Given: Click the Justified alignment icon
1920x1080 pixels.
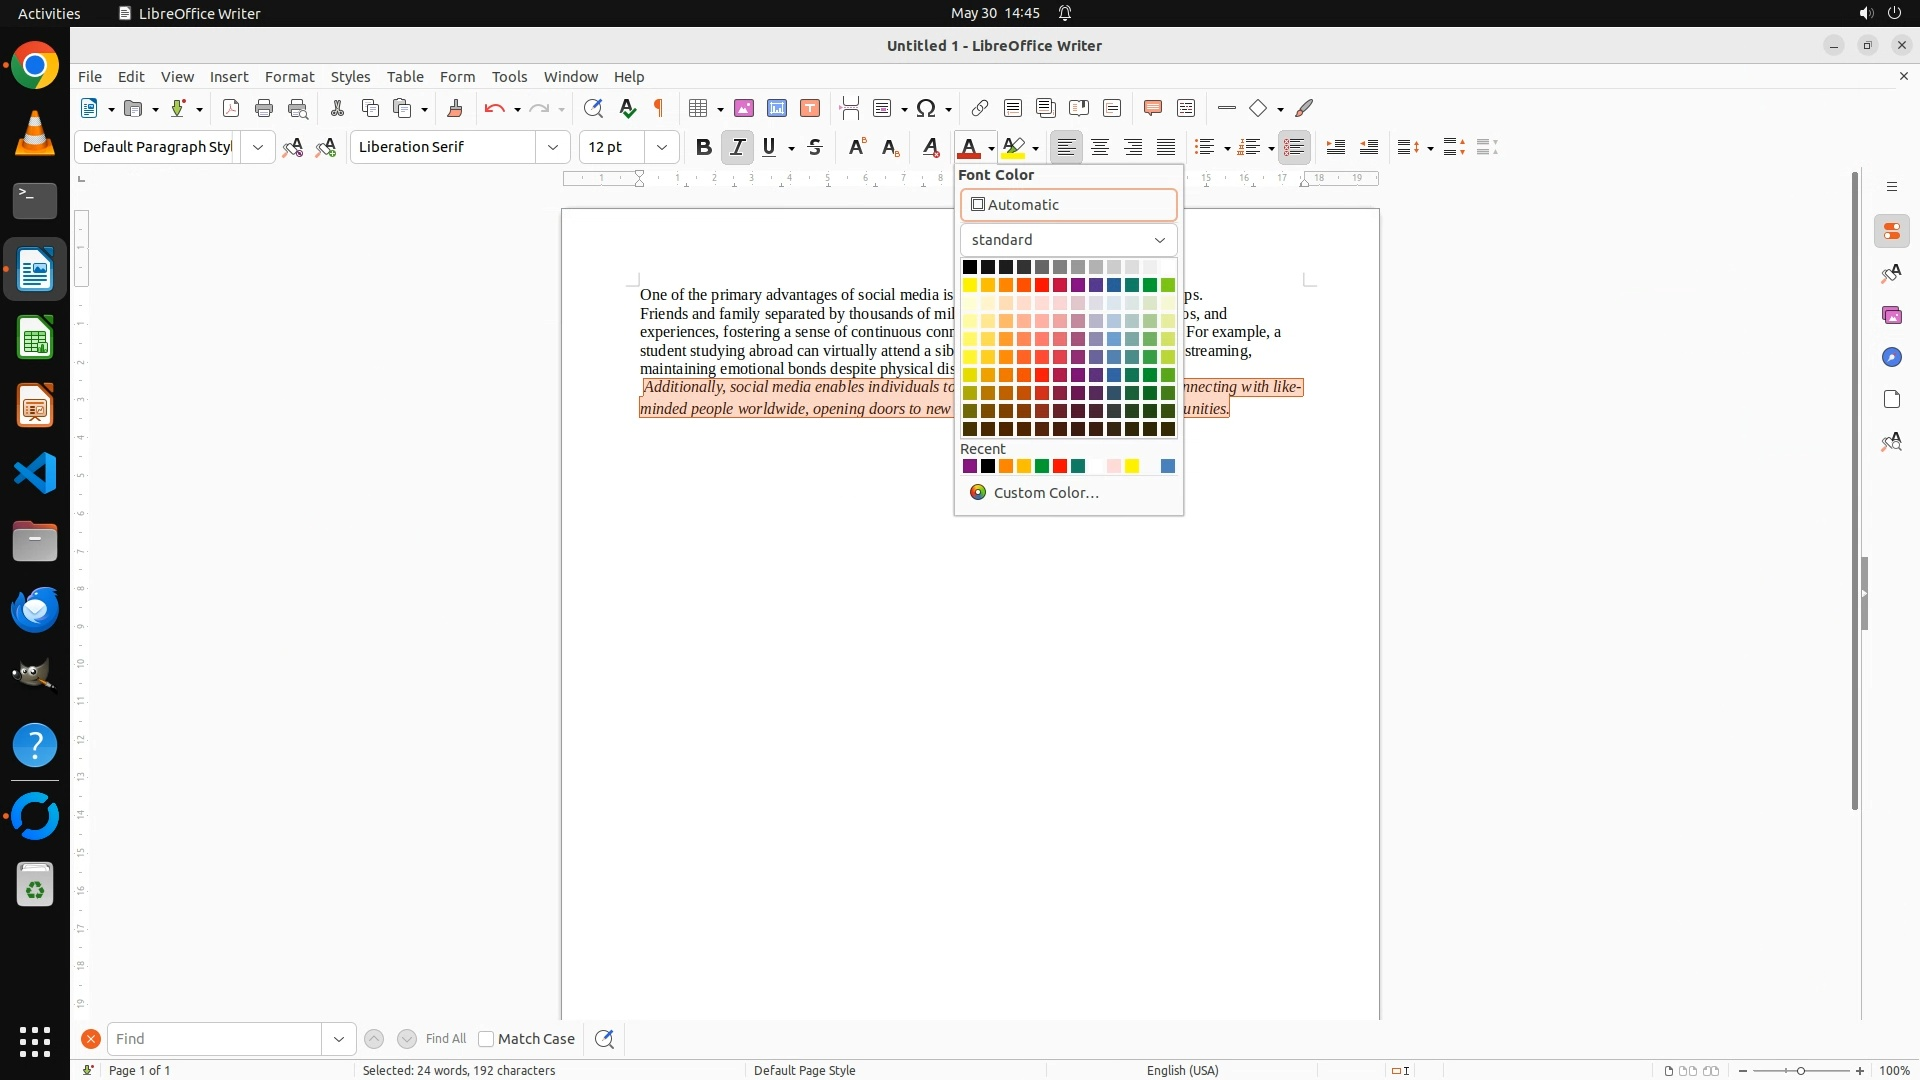Looking at the screenshot, I should coord(1166,147).
